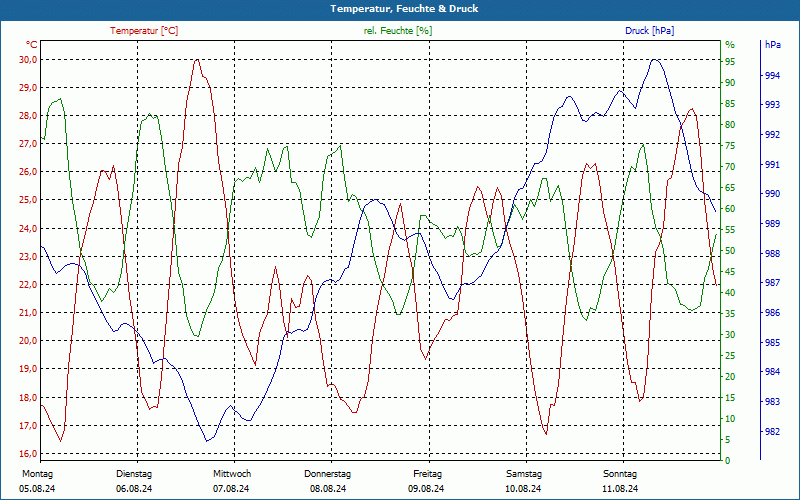The image size is (800, 500).
Task: Click the '27,0' temperature axis value
Action: pyautogui.click(x=28, y=144)
